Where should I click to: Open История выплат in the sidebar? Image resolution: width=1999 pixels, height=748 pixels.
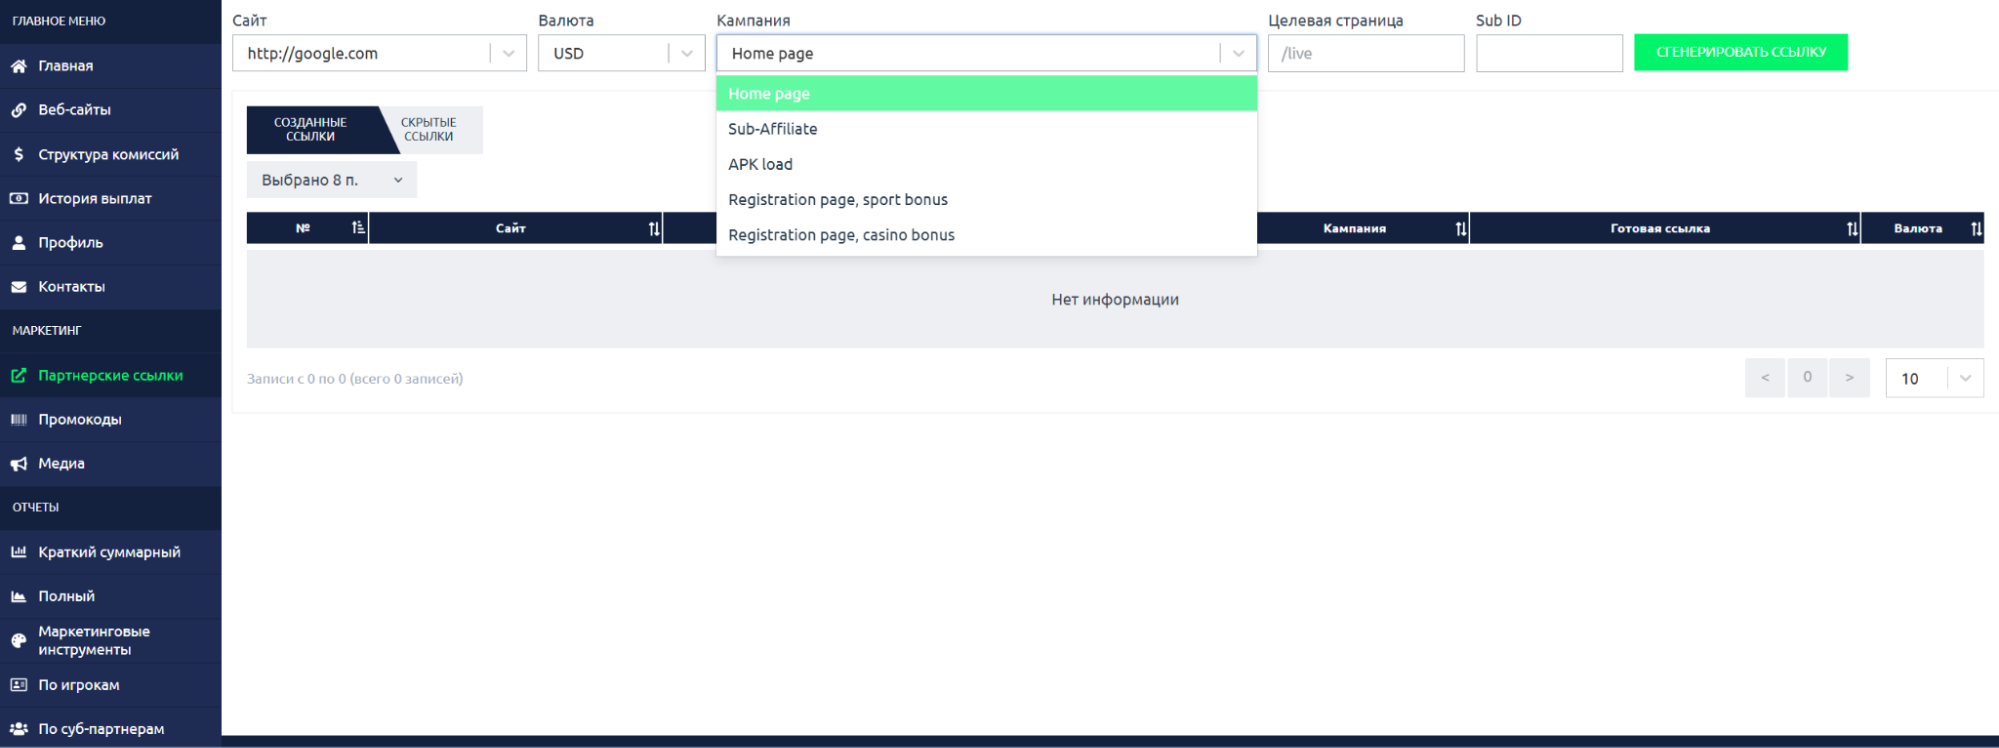coord(95,199)
